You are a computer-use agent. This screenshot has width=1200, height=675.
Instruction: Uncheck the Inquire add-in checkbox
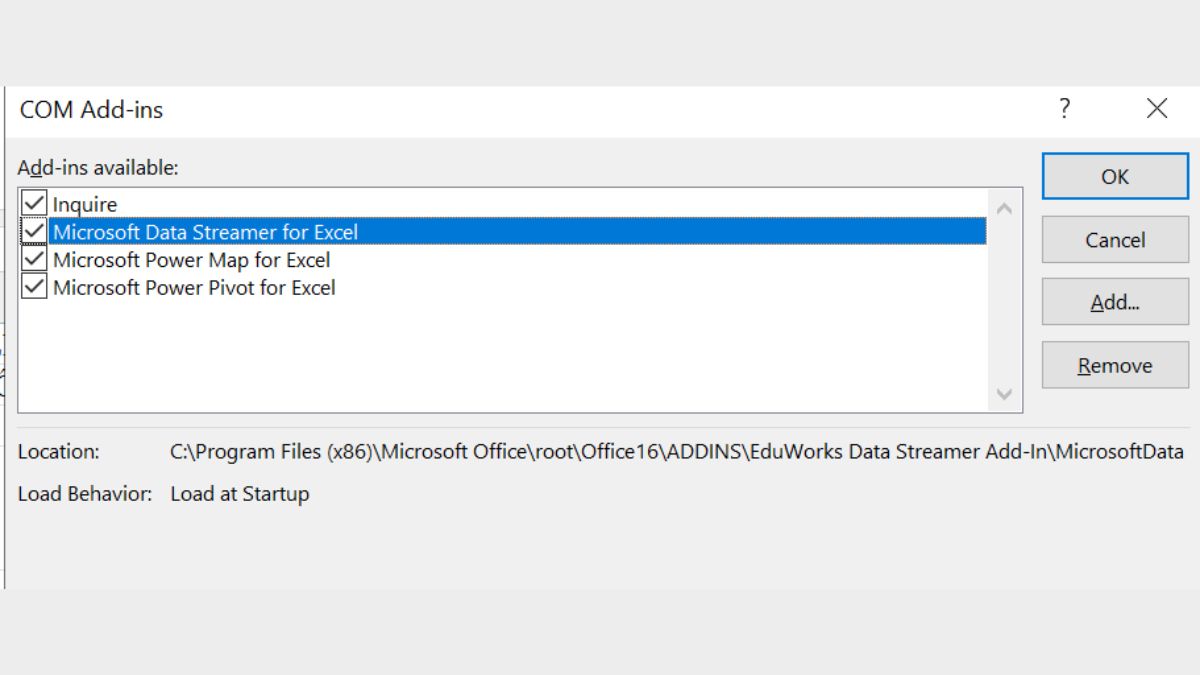(x=35, y=204)
